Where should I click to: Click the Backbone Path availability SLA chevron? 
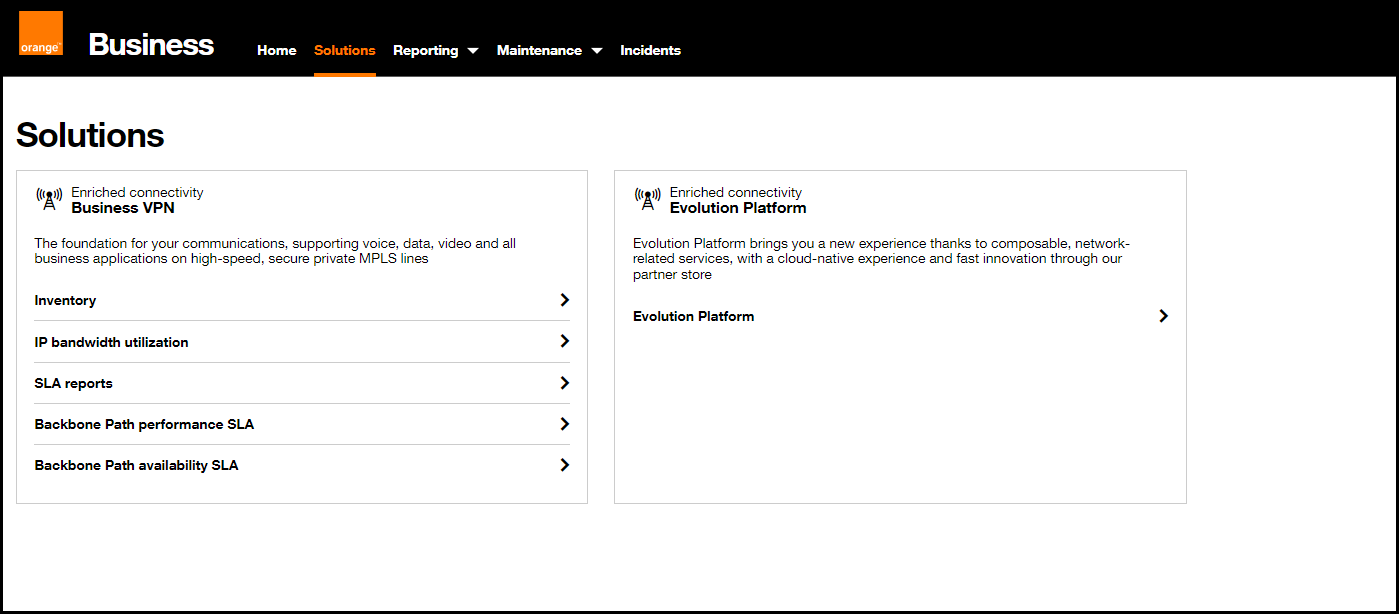point(565,465)
